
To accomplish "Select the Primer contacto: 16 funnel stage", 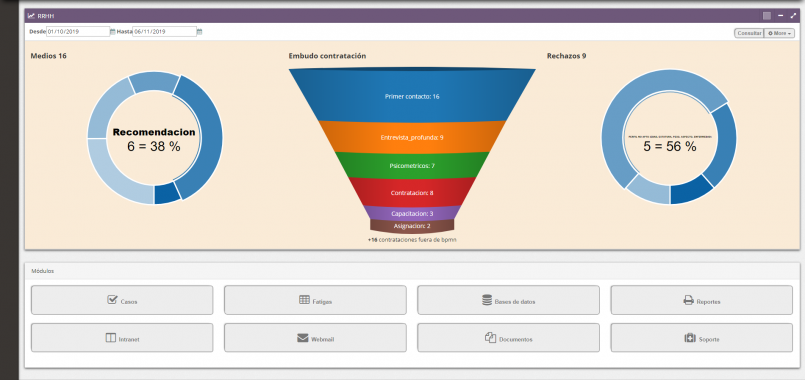I will pos(412,96).
